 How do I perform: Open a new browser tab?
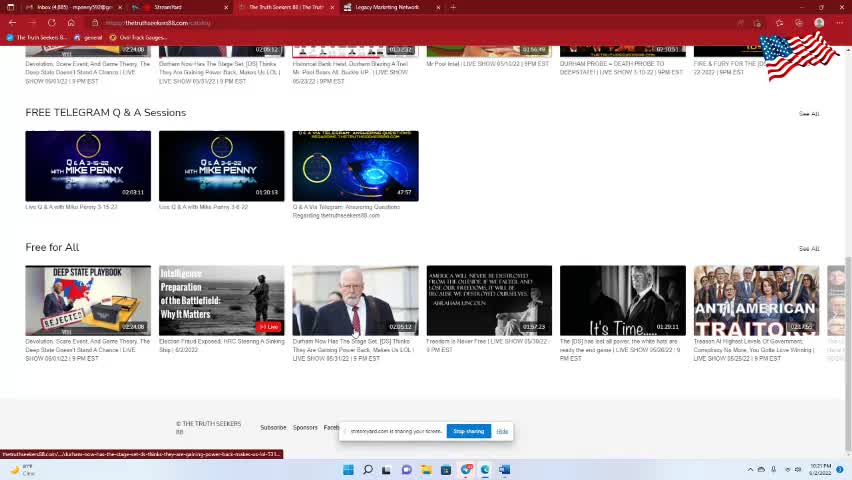453,7
